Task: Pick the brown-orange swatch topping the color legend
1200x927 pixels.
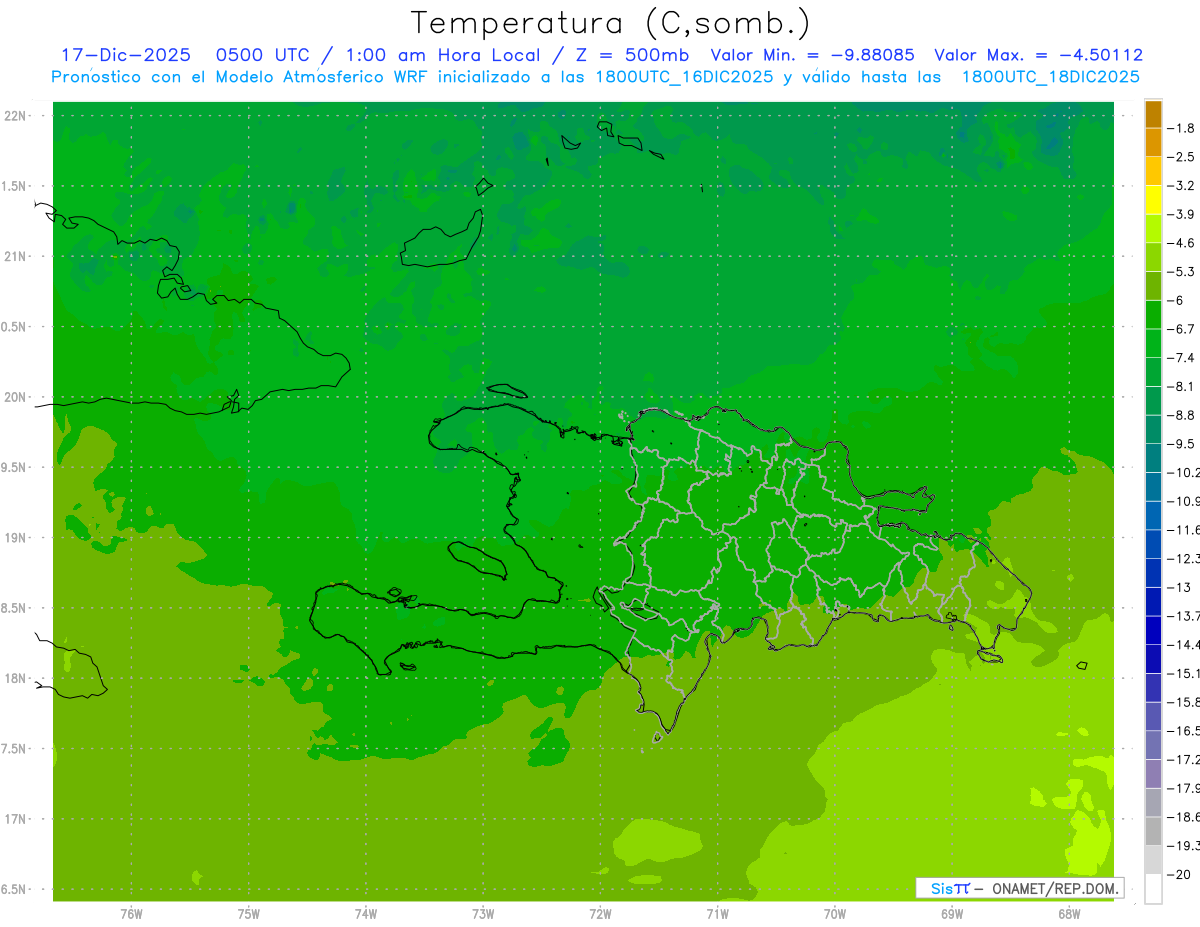Action: click(x=1153, y=114)
